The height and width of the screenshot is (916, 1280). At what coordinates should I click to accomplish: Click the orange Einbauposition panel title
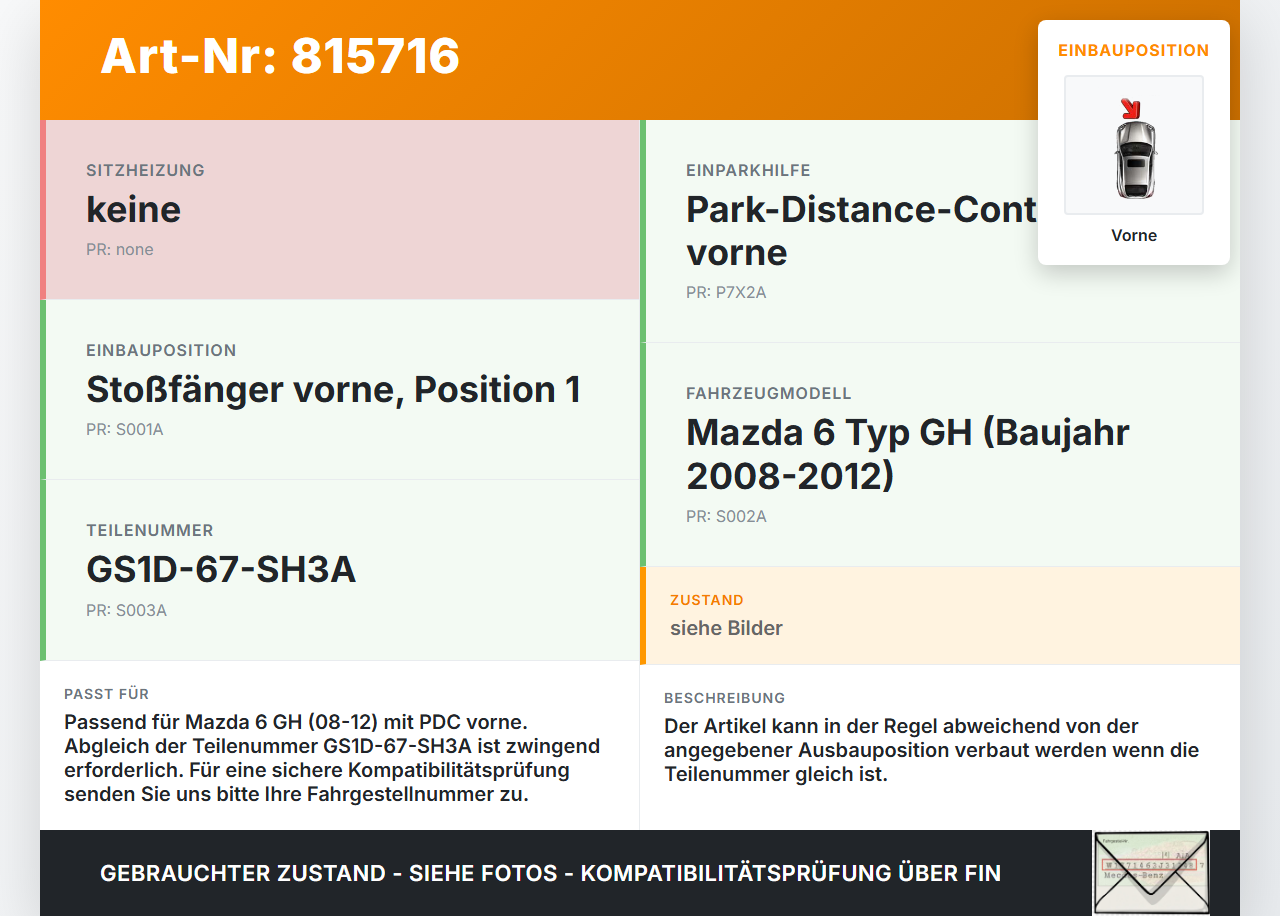[x=1134, y=50]
